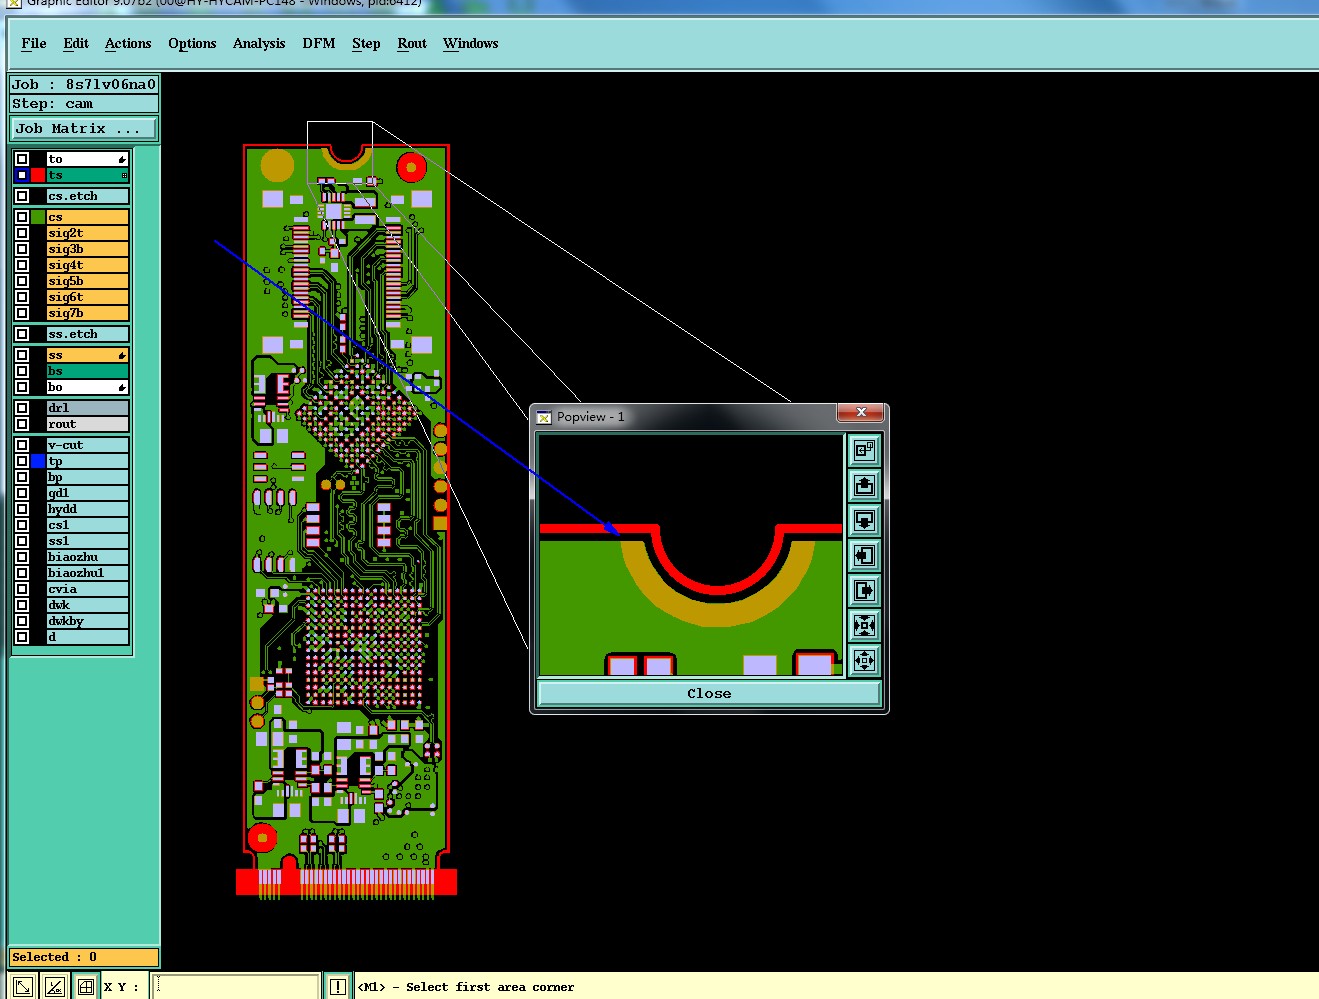
Task: Click the angle snap icon in the status bar
Action: [55, 987]
